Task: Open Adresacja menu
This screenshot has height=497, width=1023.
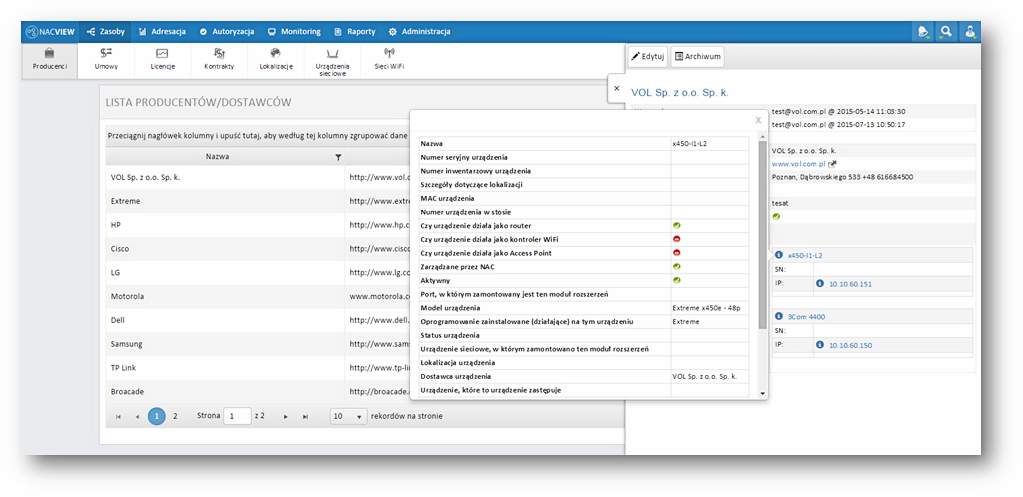Action: [162, 31]
